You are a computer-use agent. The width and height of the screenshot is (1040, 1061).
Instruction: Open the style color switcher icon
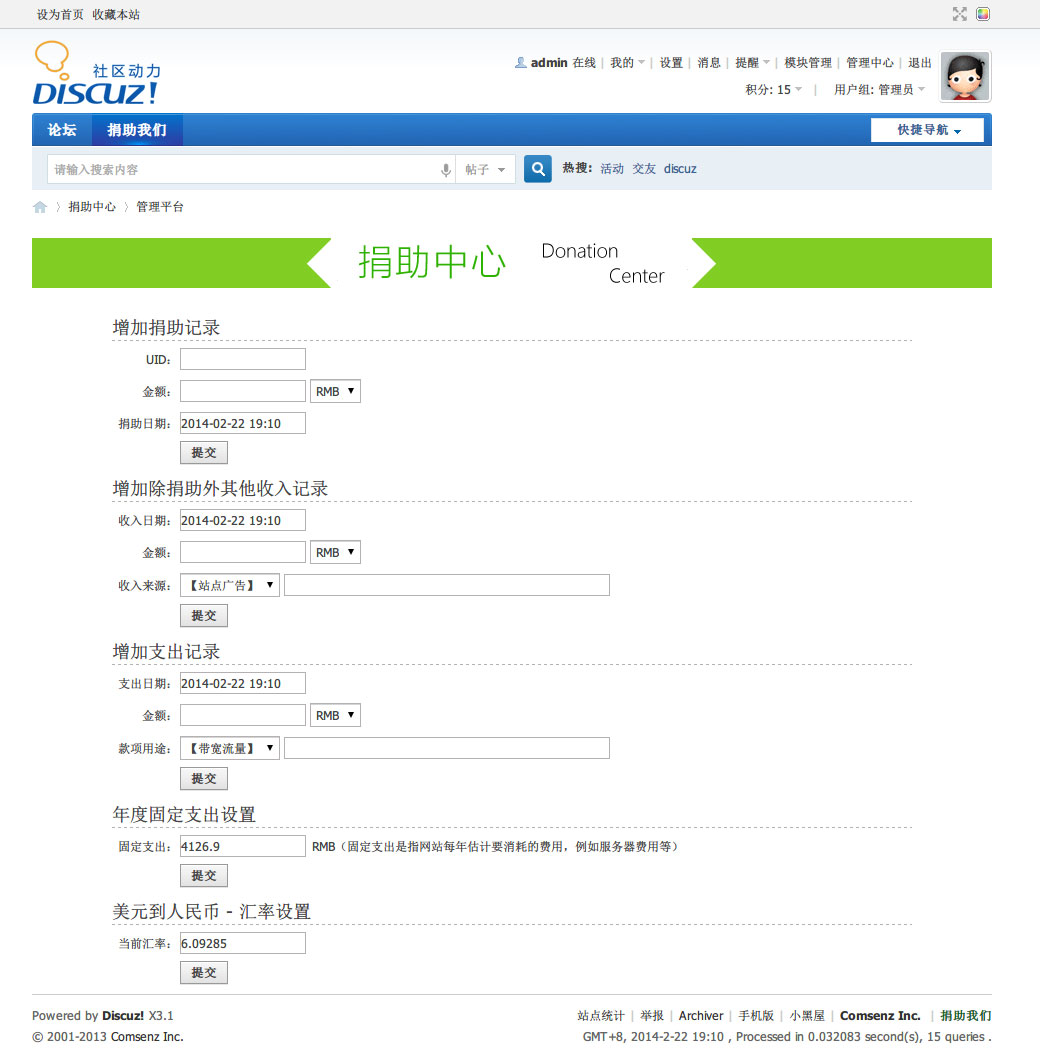pos(983,14)
